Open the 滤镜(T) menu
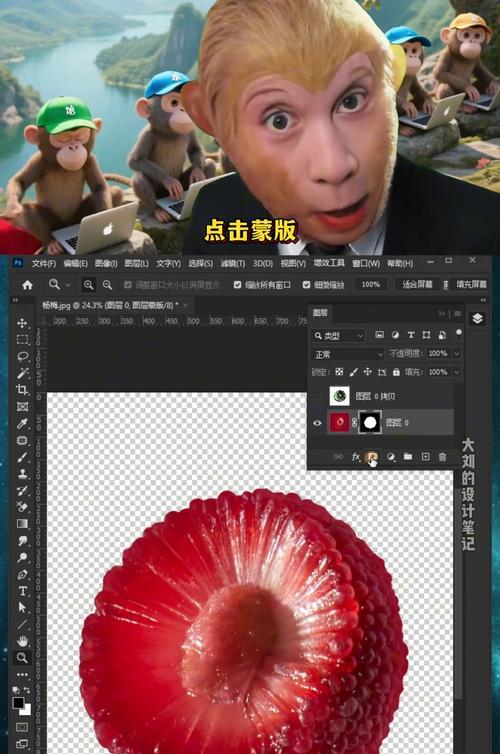 pos(233,264)
